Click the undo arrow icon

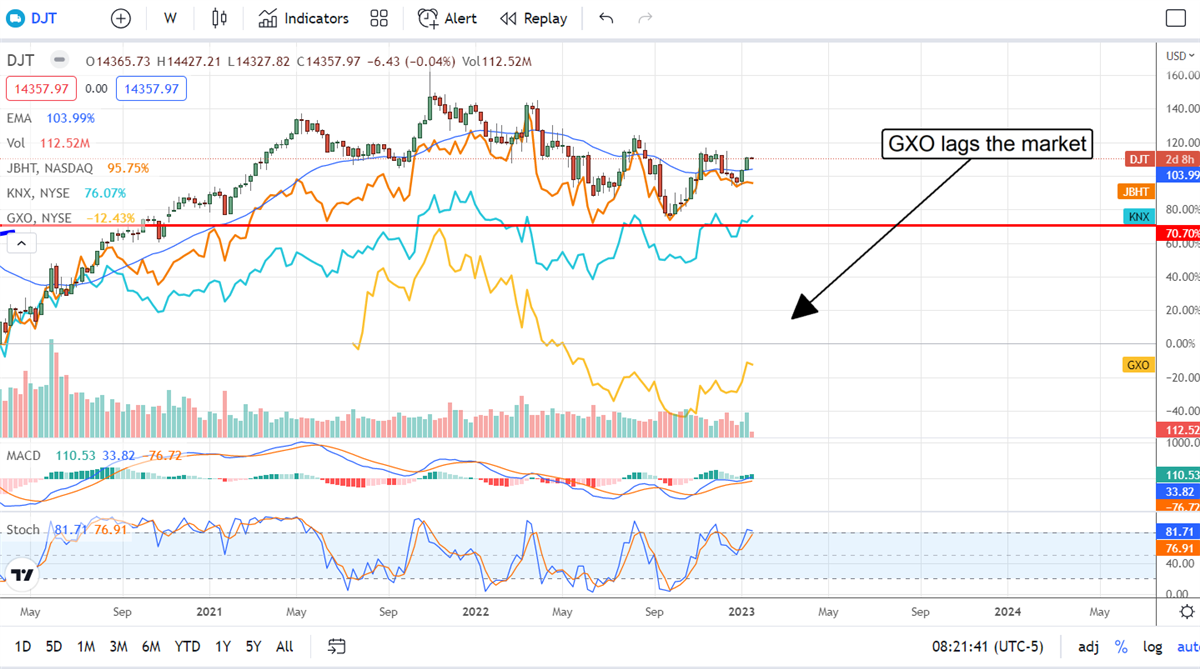[606, 18]
